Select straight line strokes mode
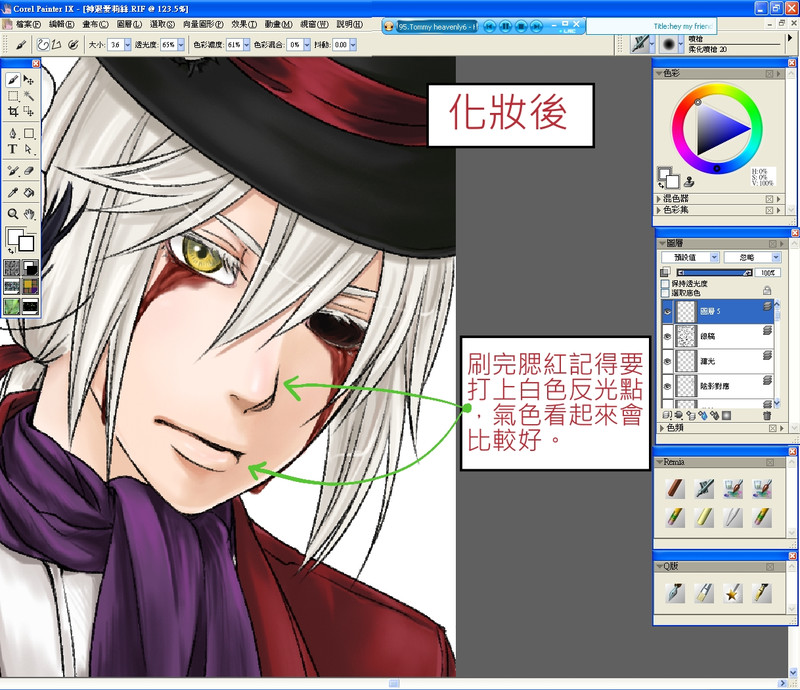This screenshot has width=800, height=690. coord(56,45)
